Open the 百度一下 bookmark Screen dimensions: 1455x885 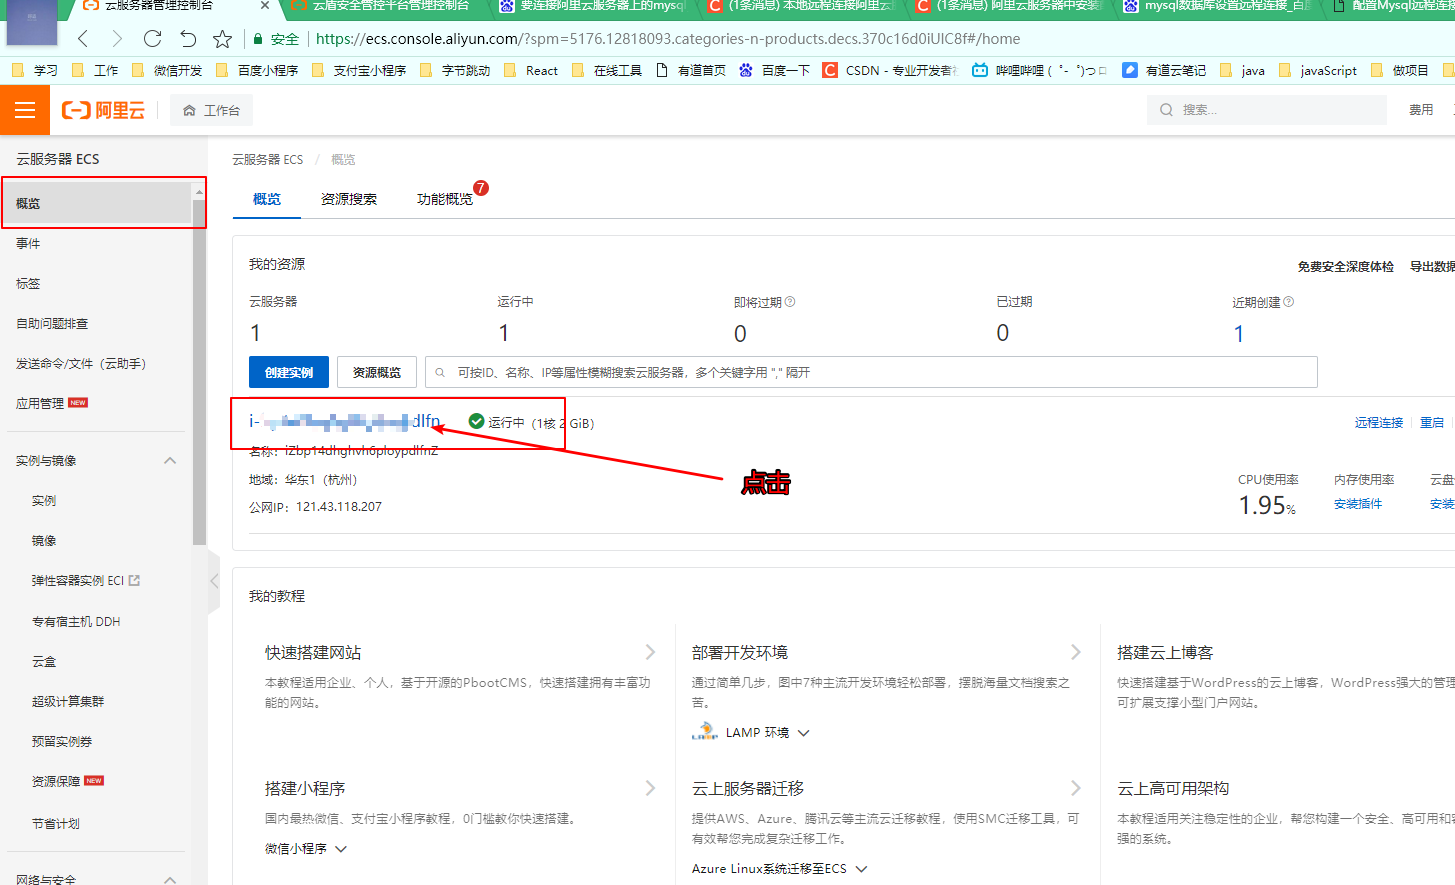774,70
